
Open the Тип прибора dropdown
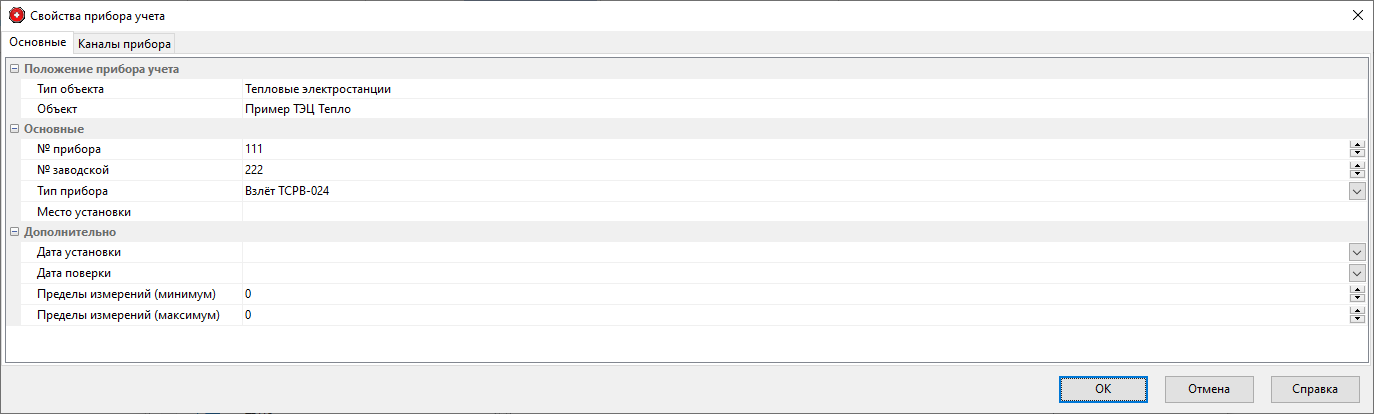[1357, 191]
